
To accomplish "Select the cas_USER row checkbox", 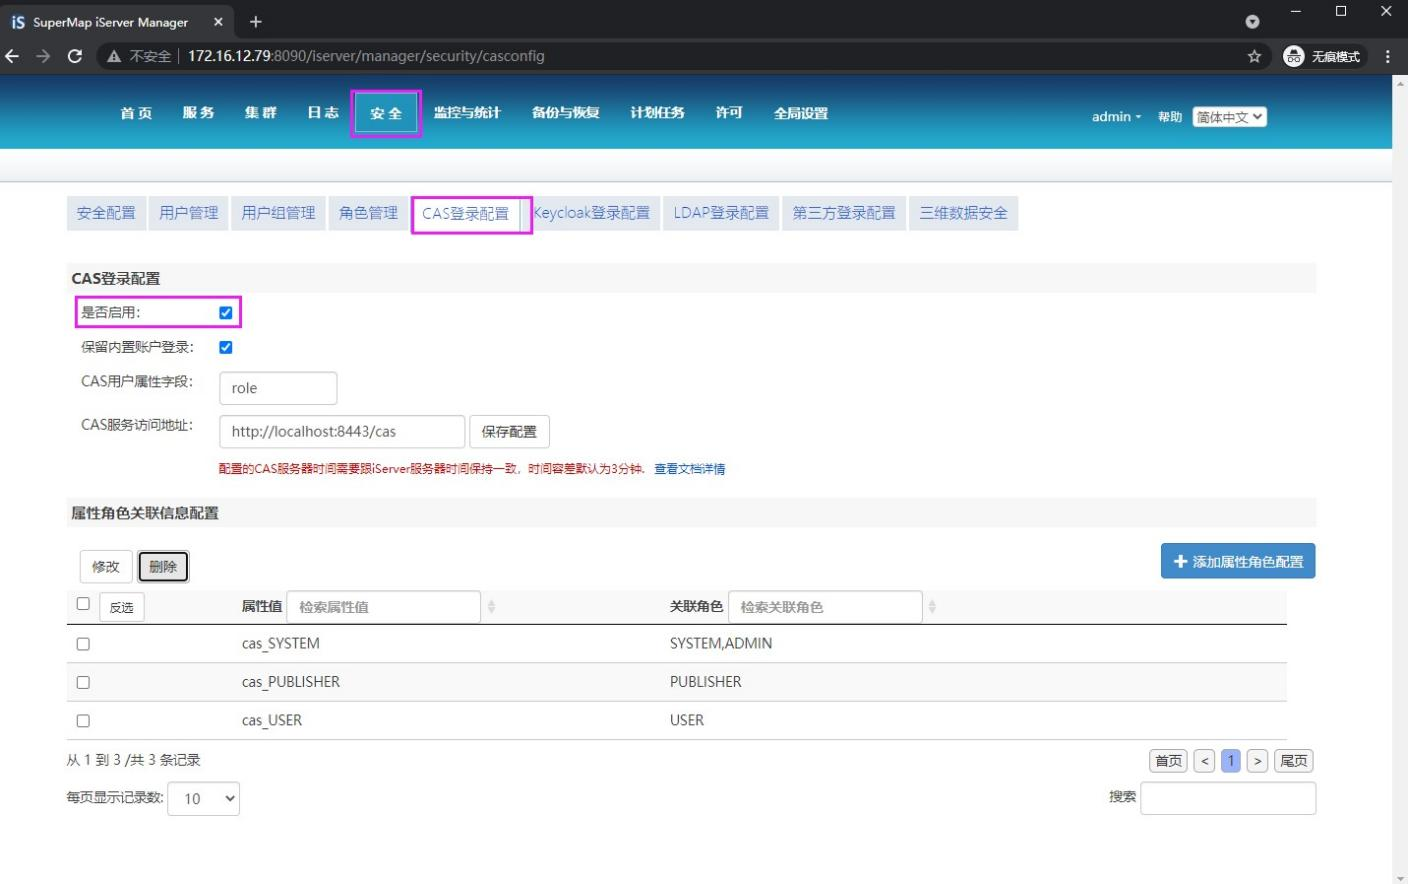I will point(83,720).
